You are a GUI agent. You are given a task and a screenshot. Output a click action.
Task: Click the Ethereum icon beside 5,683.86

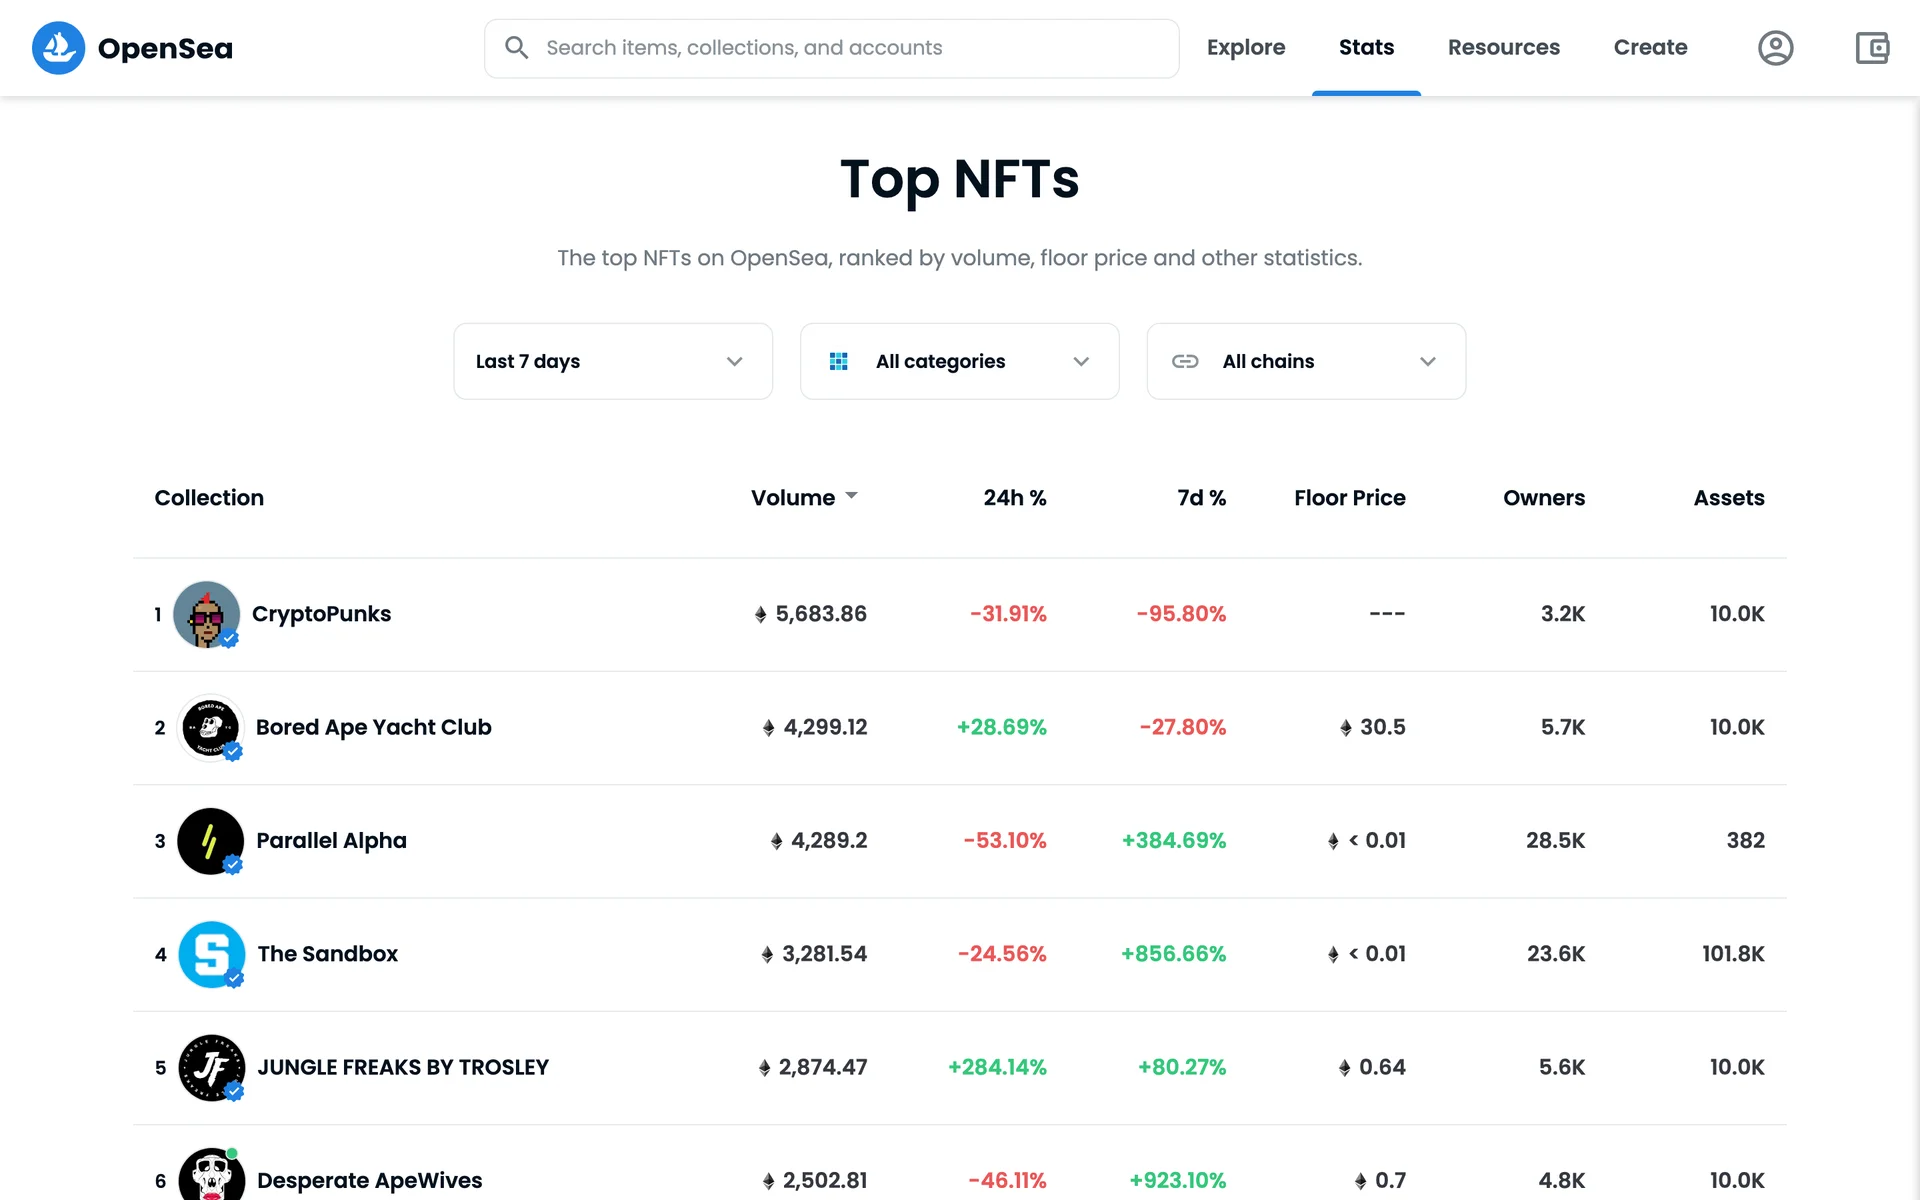[761, 614]
